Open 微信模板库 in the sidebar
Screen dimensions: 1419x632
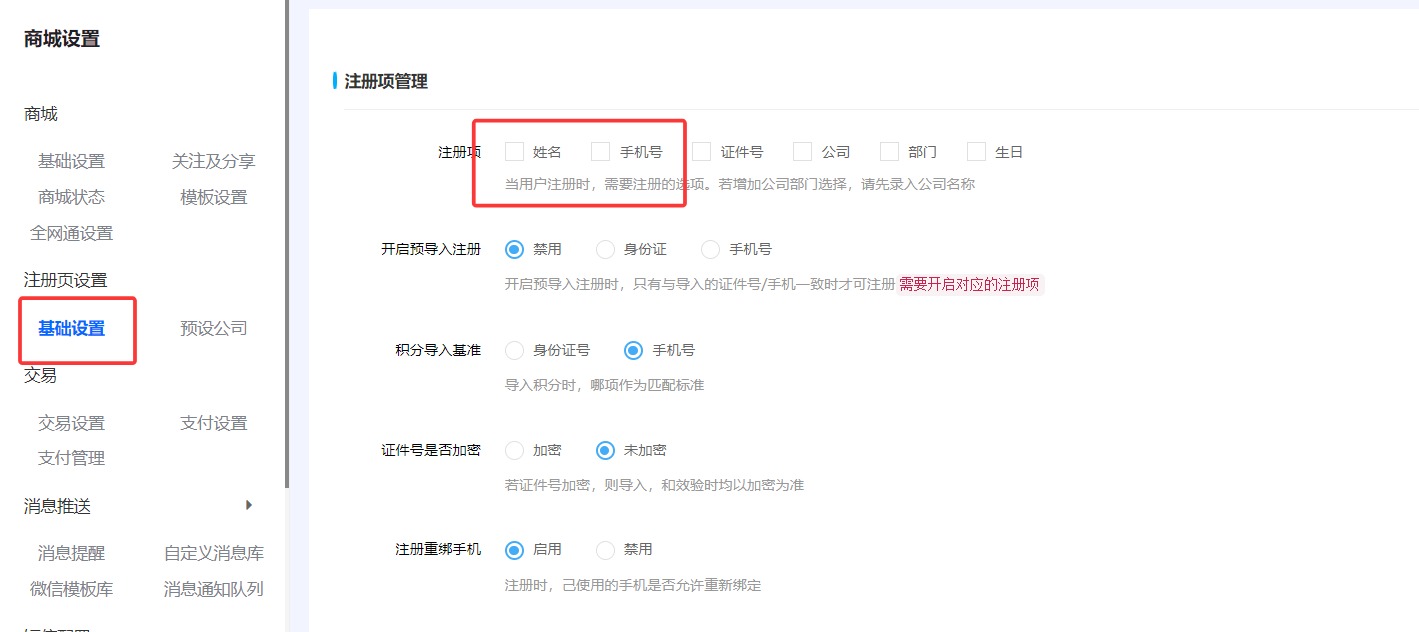pos(71,589)
